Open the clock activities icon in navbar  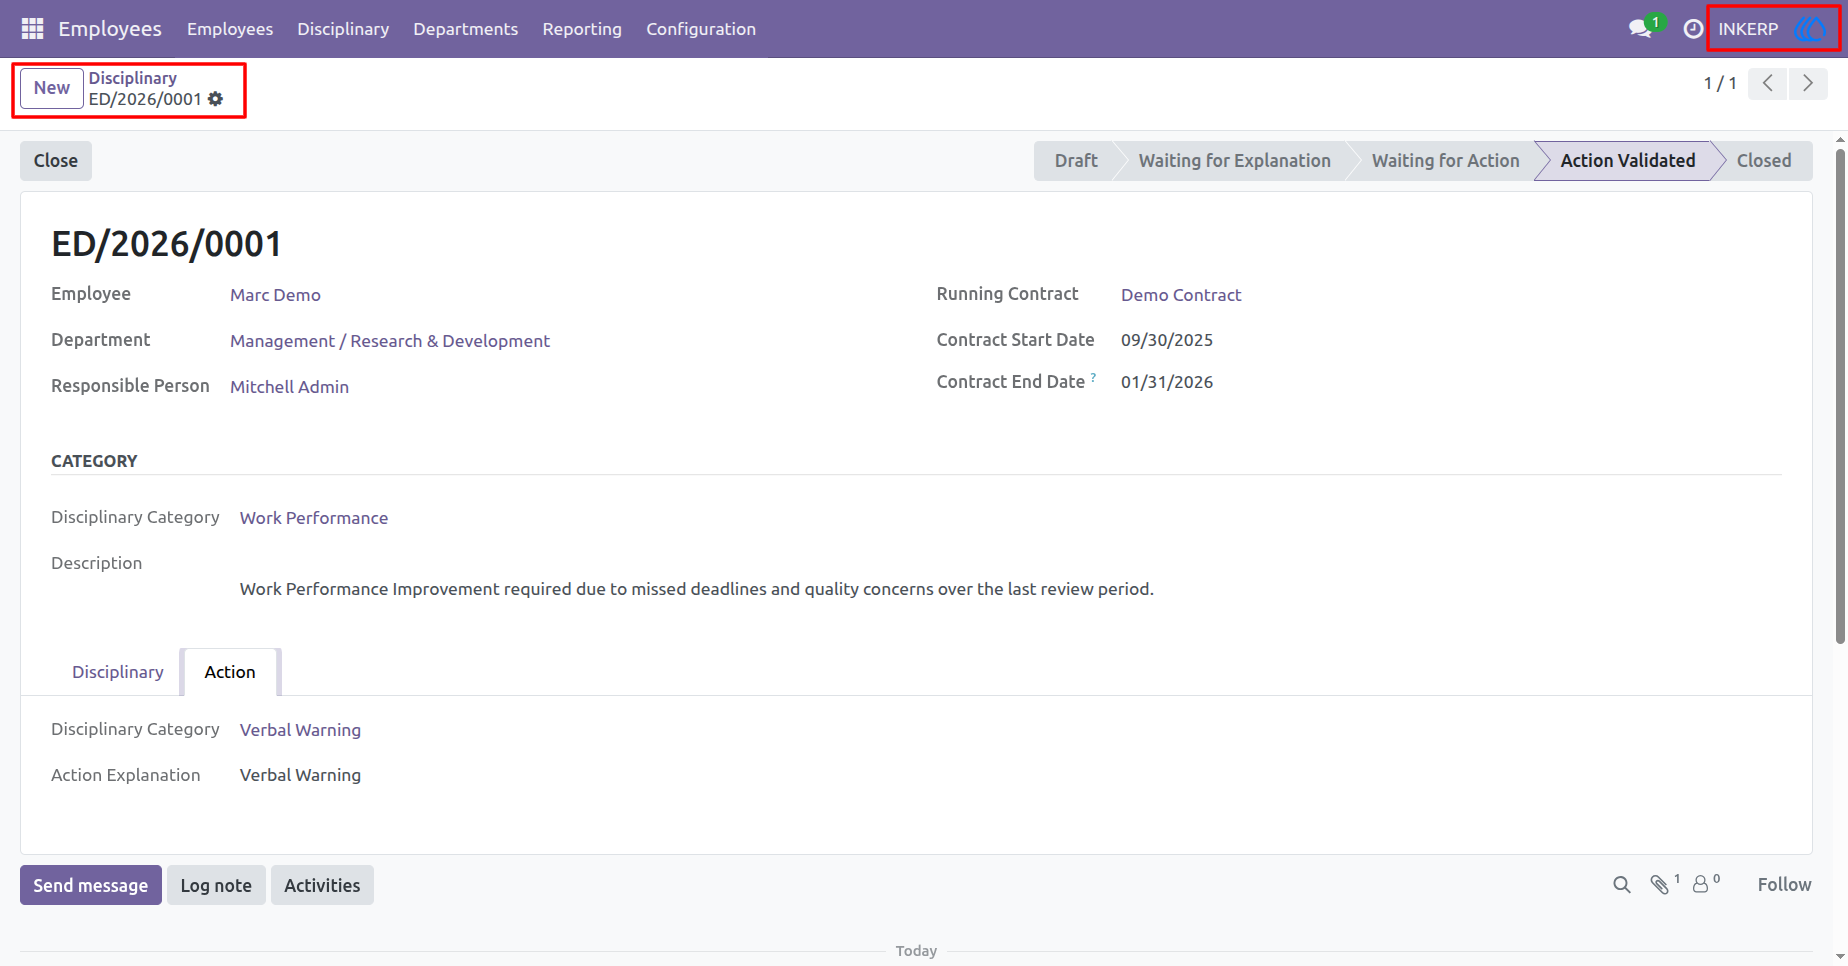[1693, 29]
